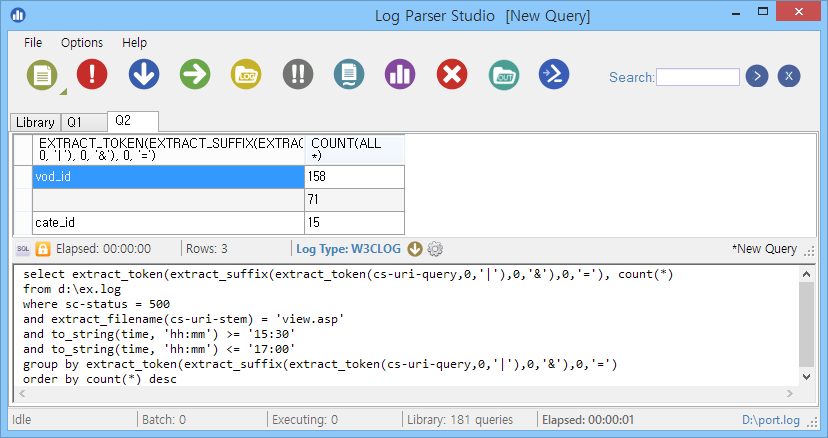
Task: Switch to the Library tab
Action: (x=35, y=123)
